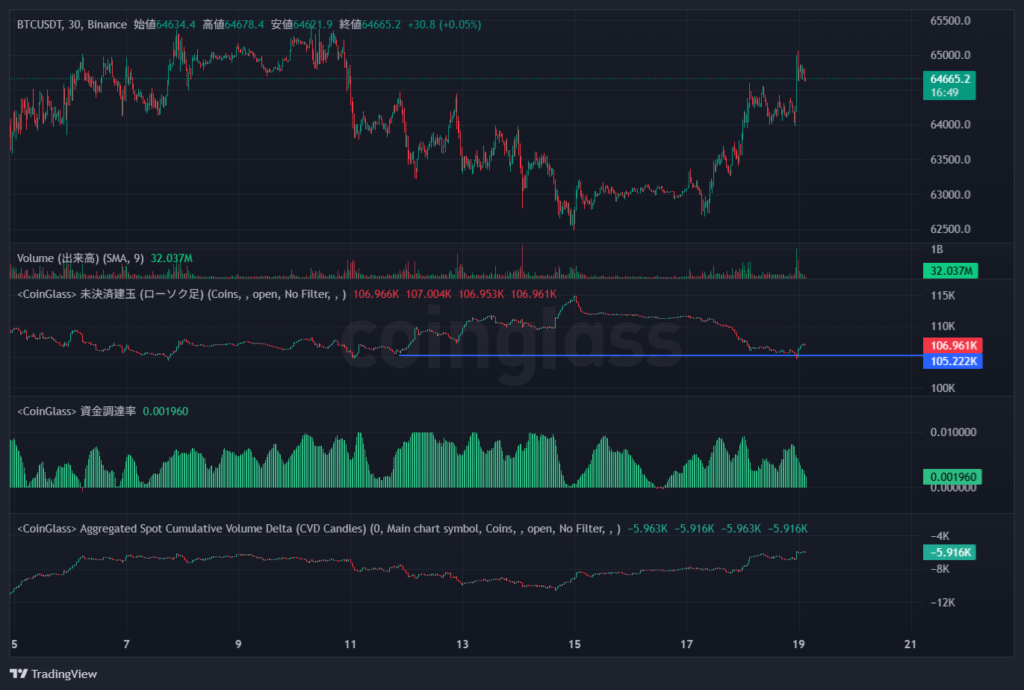Click the funding rate reading 0.001960 beside title

pos(165,411)
